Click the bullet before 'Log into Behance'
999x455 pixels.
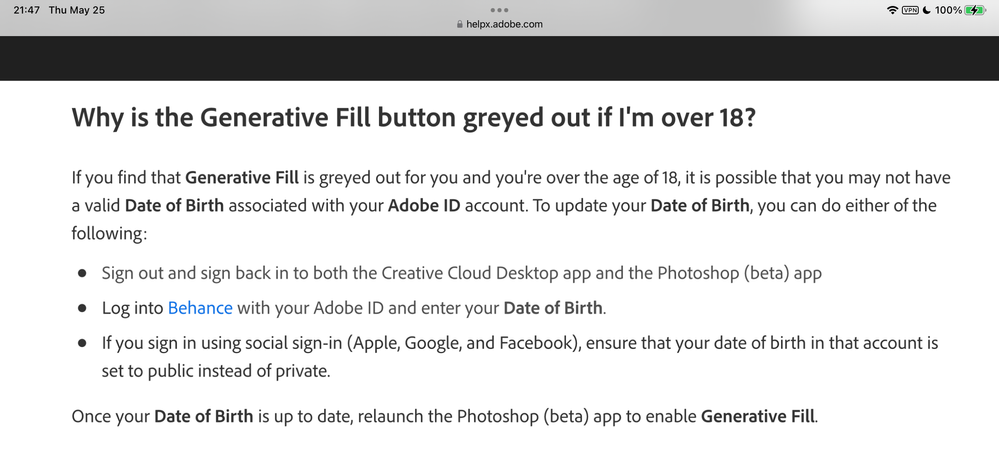point(82,308)
